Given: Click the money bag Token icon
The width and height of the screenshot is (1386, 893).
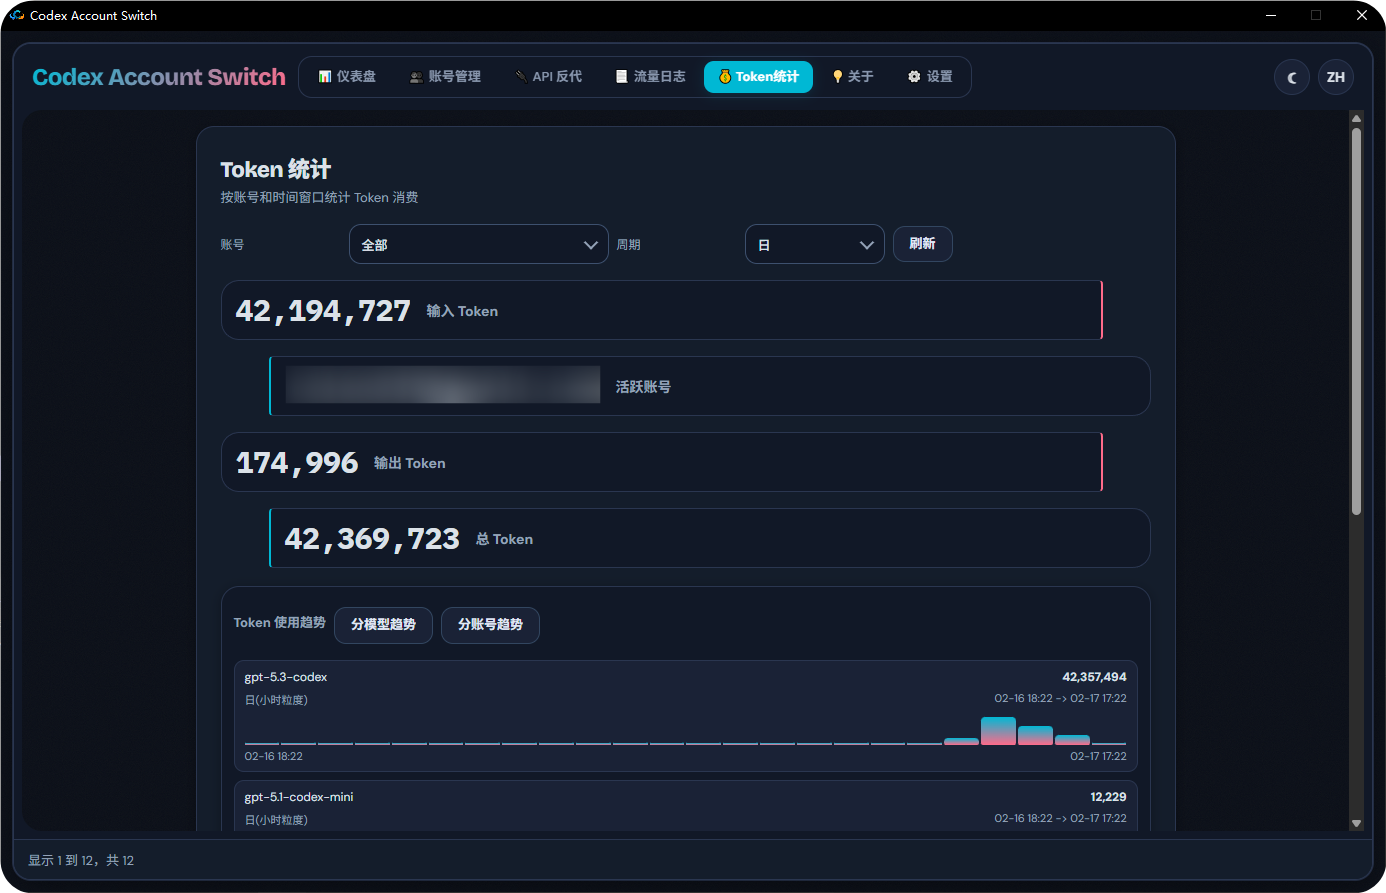Looking at the screenshot, I should (725, 77).
